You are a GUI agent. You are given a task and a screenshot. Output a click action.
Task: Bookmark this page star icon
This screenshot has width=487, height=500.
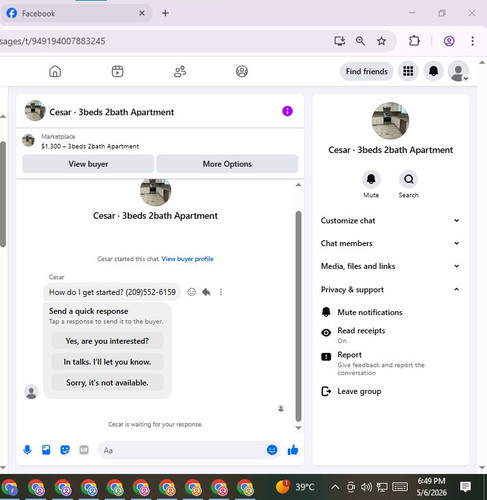[x=381, y=41]
